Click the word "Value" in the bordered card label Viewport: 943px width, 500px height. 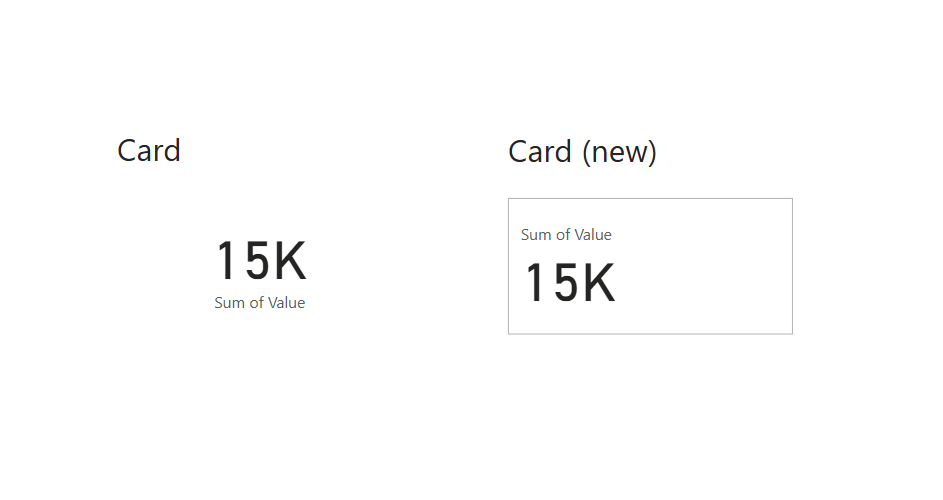(592, 235)
